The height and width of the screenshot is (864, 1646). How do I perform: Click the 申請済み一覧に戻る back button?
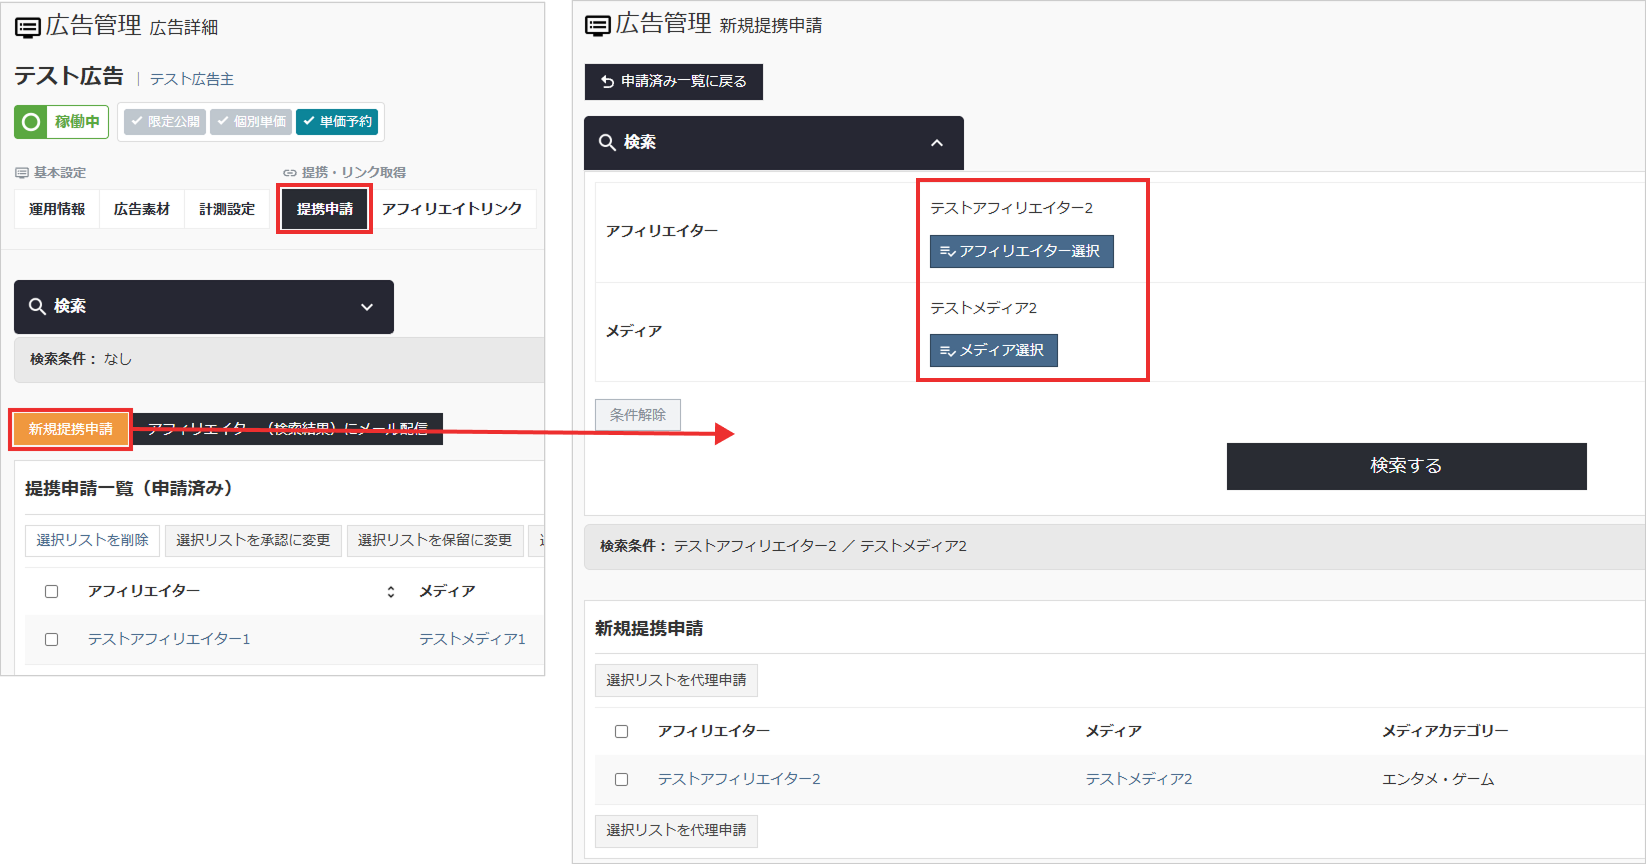point(674,82)
